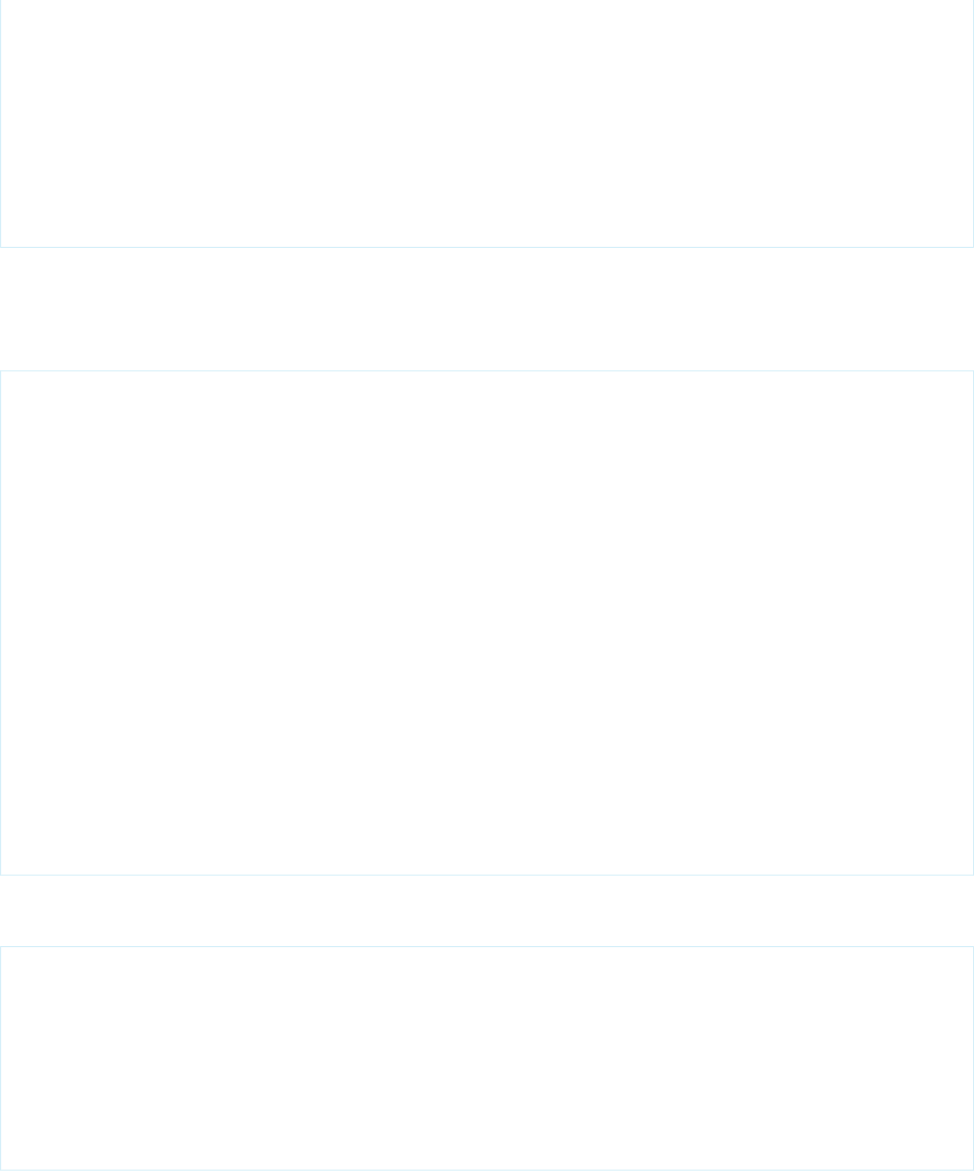974x1171 pixels.
Task: Click inside the bottom empty bordered panel
Action: [487, 1057]
